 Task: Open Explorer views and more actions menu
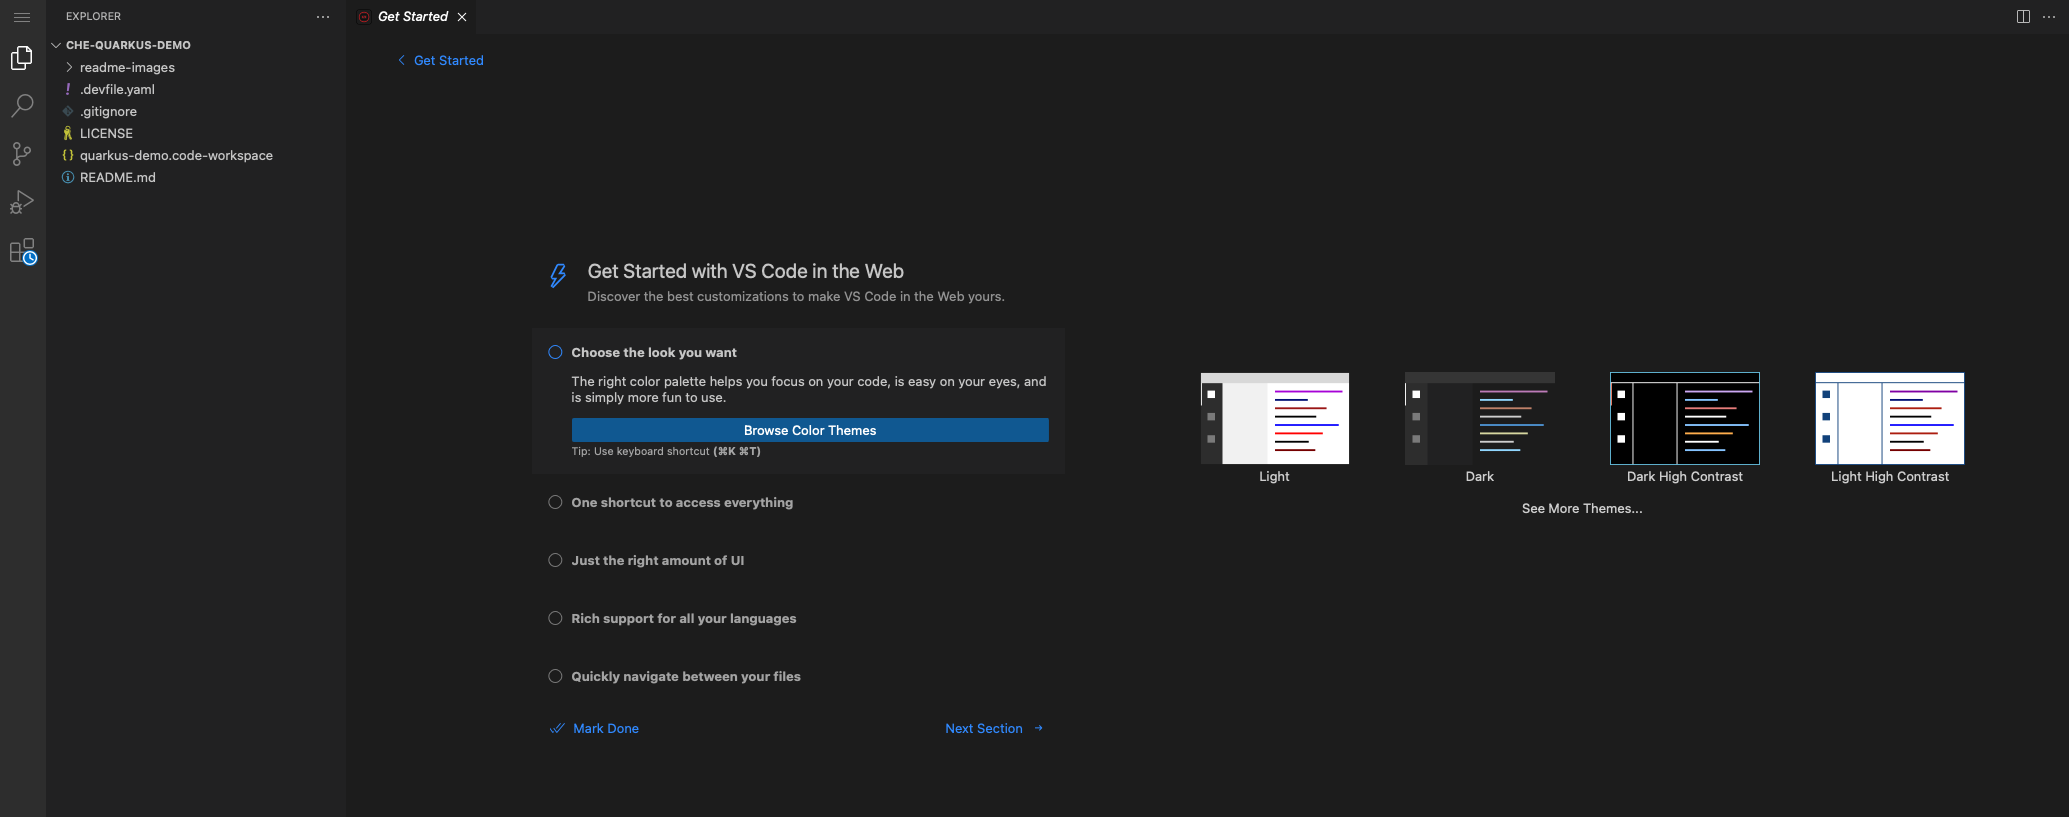click(323, 17)
